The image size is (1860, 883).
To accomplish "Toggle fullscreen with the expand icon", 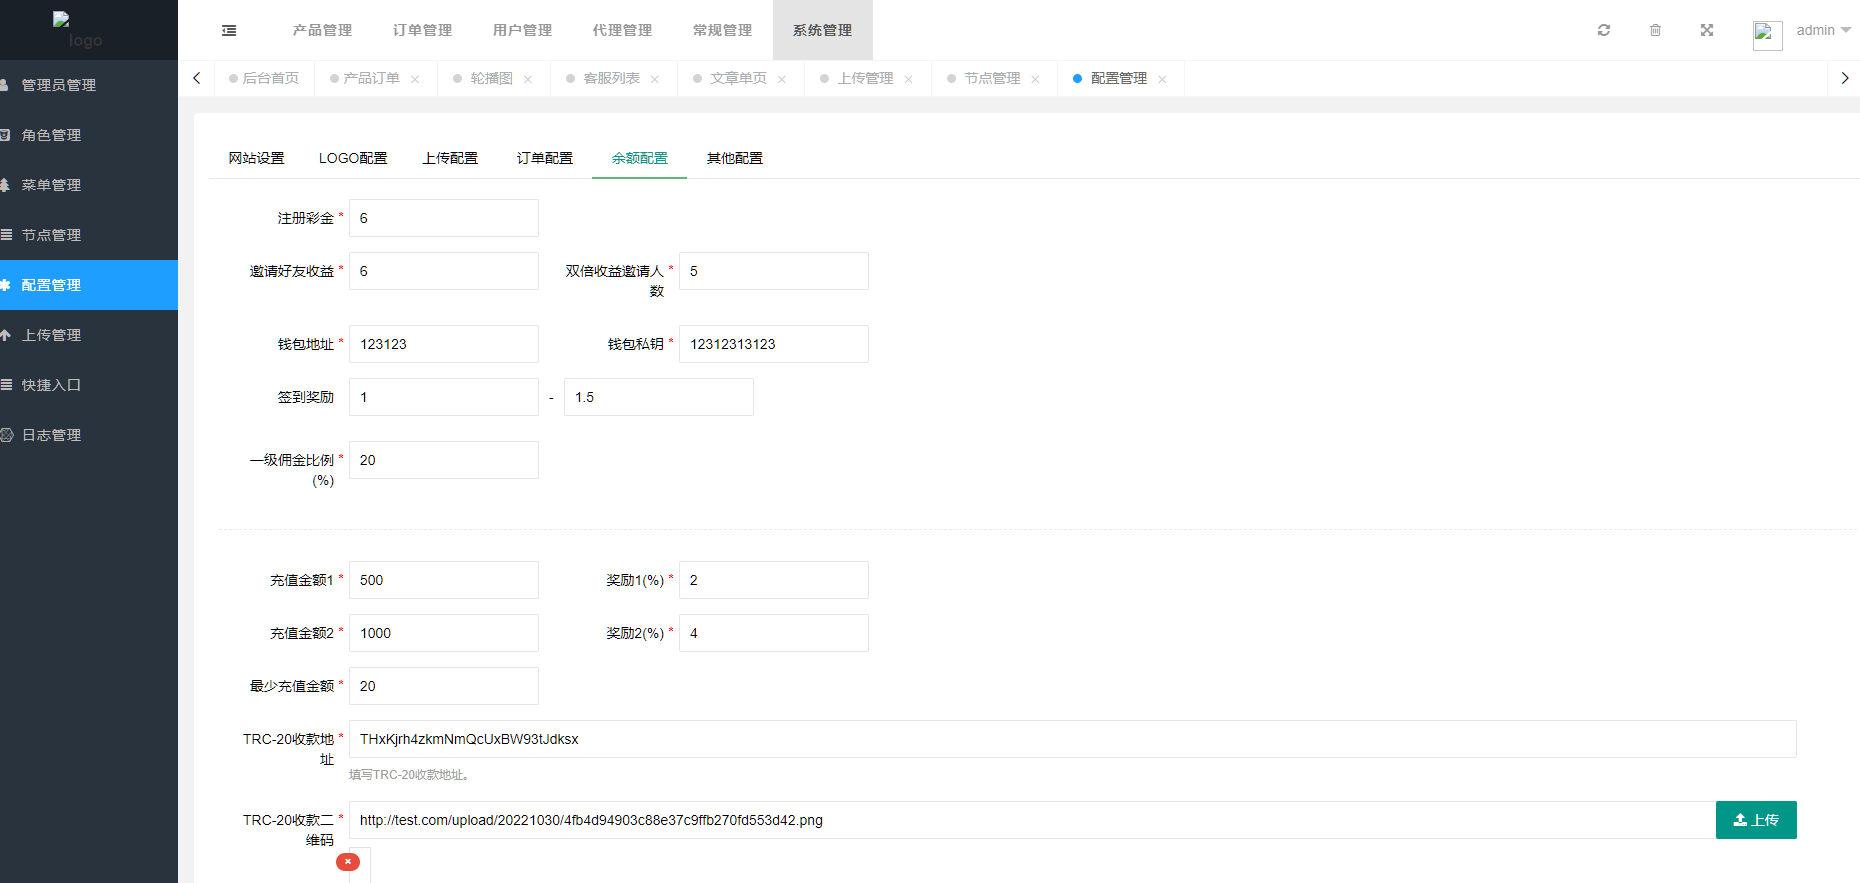I will pos(1707,30).
